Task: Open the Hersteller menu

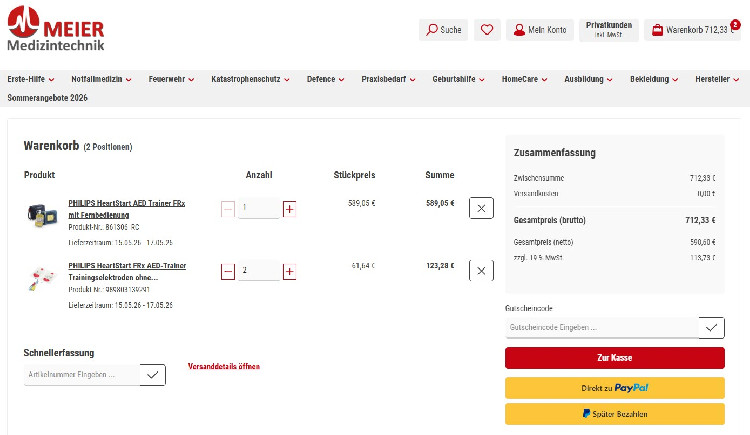Action: 717,79
